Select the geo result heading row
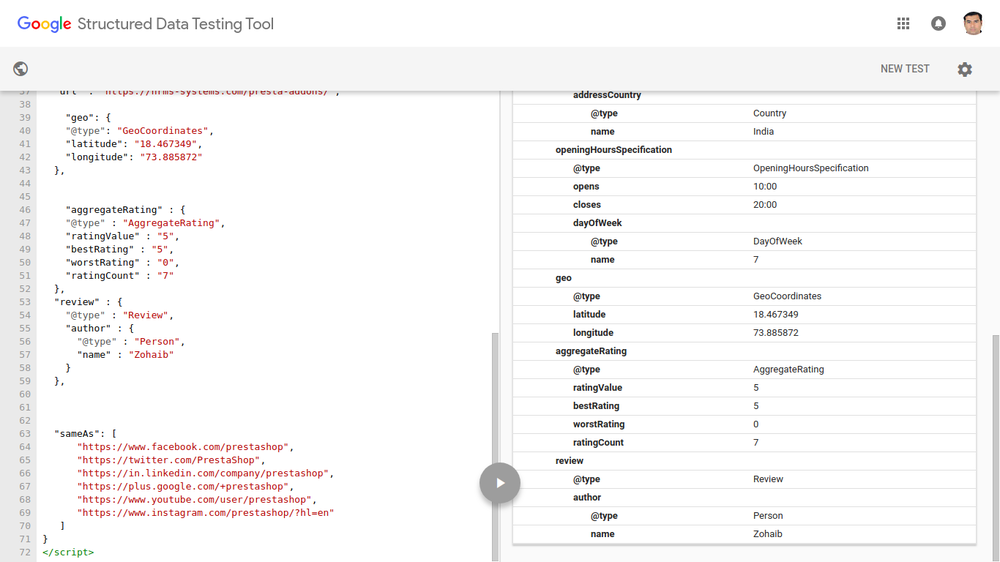This screenshot has height=562, width=1000. coord(744,278)
